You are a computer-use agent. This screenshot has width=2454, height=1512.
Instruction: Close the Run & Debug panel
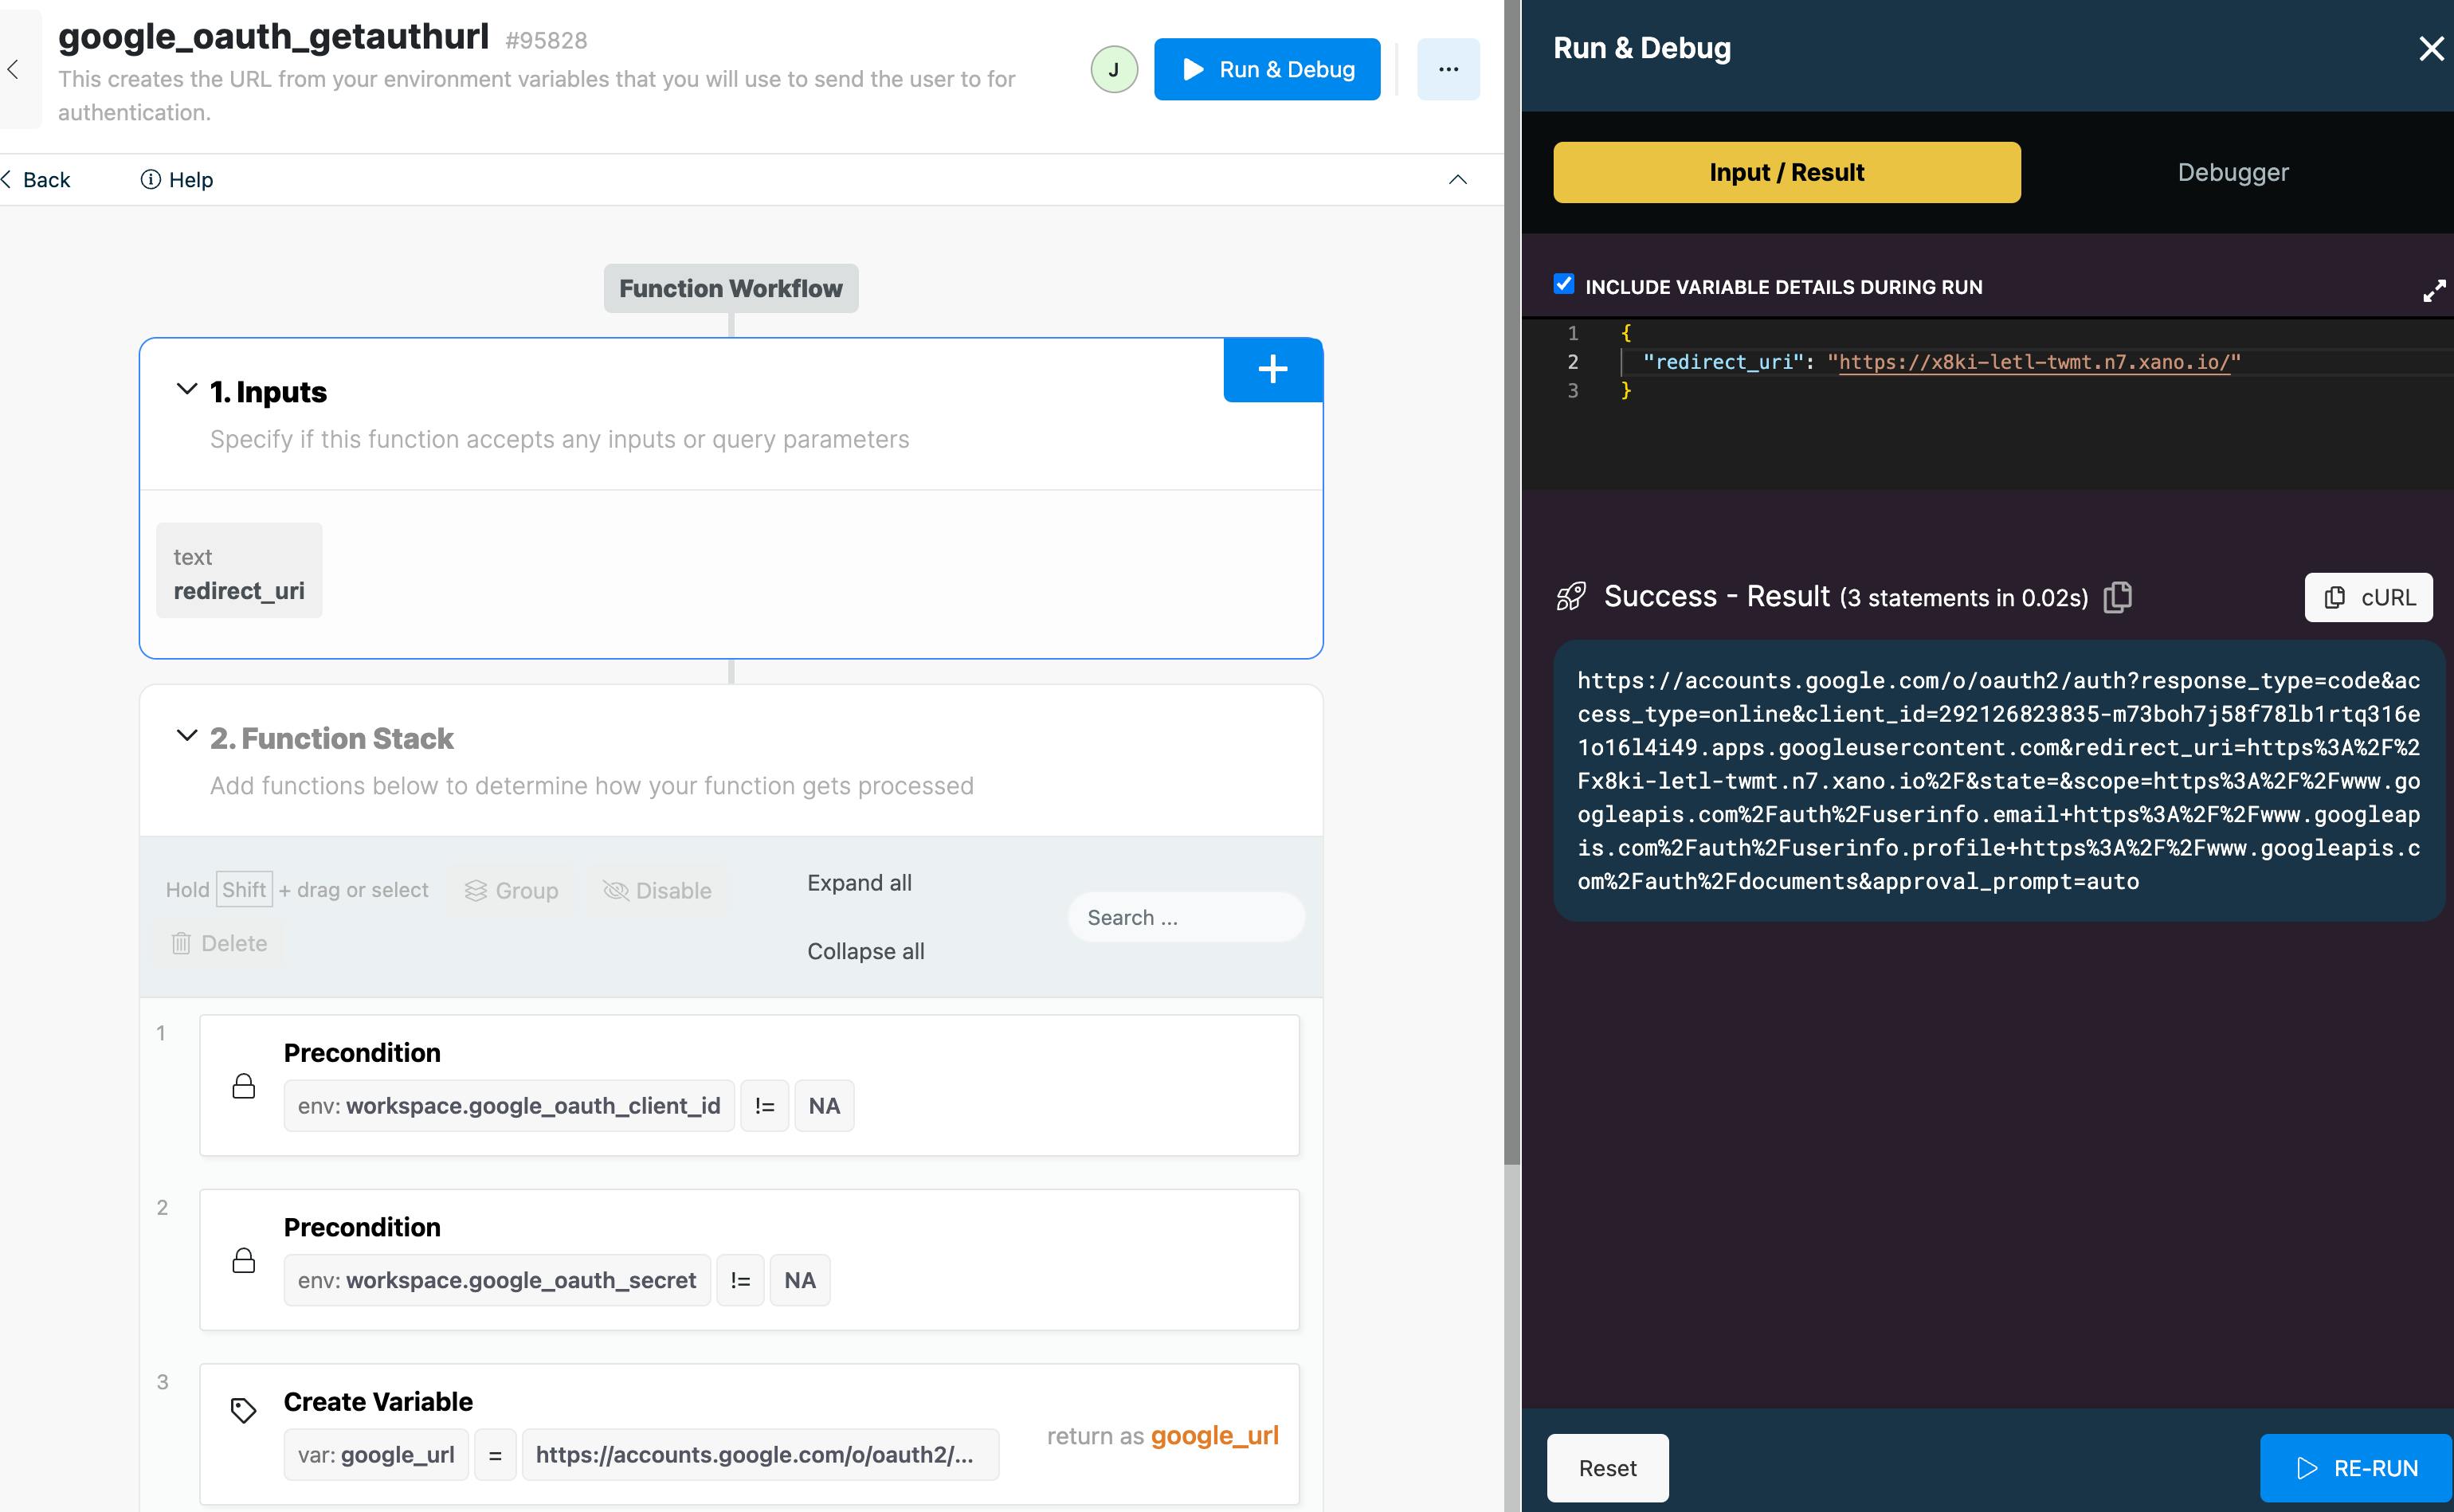2430,48
